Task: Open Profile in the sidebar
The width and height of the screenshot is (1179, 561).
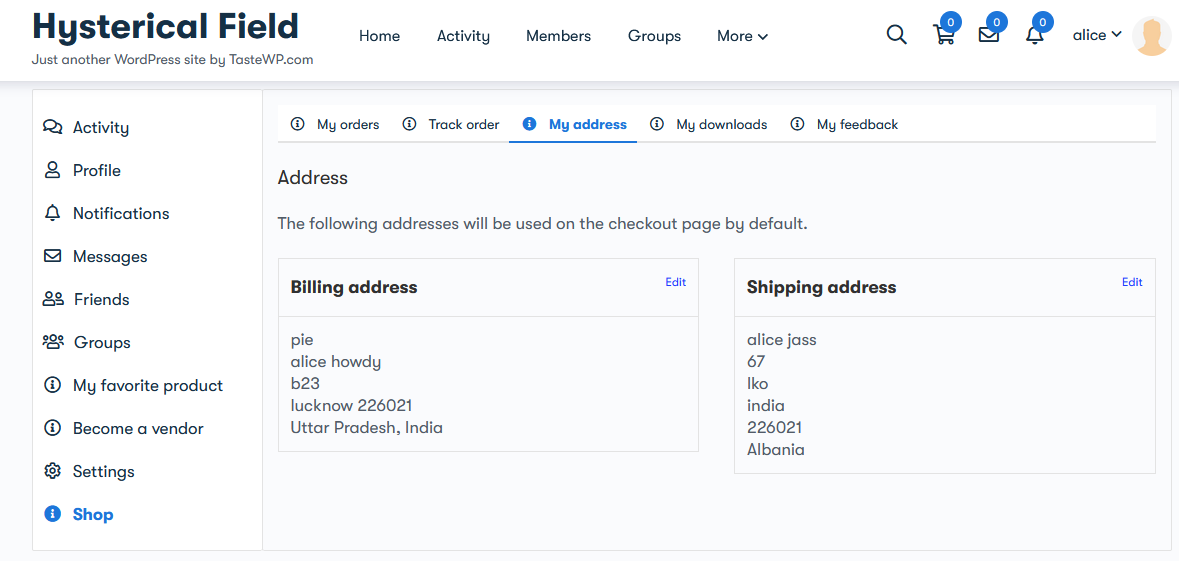Action: [x=97, y=170]
